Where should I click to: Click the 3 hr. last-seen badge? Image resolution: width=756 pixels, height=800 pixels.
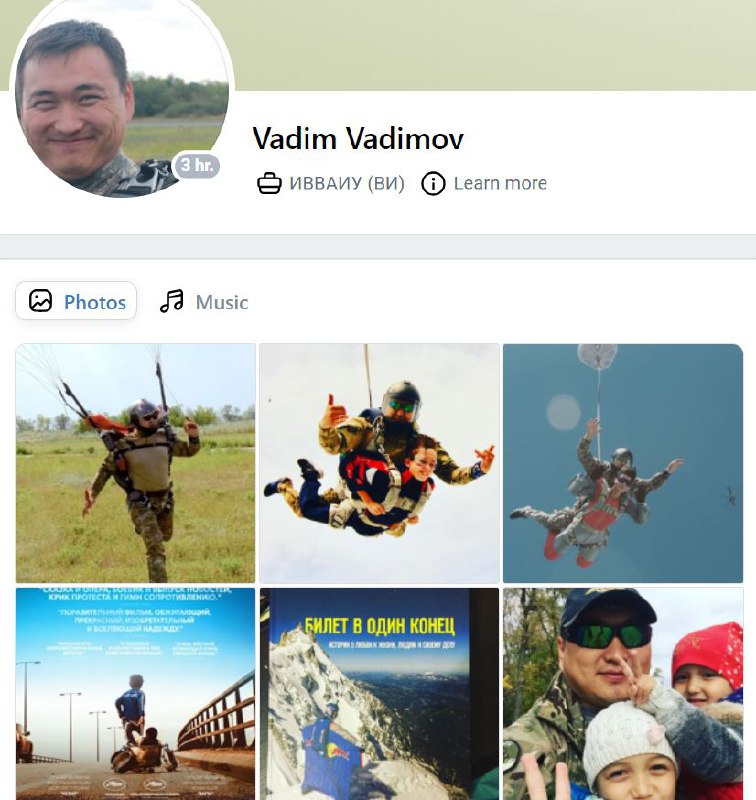(x=197, y=165)
